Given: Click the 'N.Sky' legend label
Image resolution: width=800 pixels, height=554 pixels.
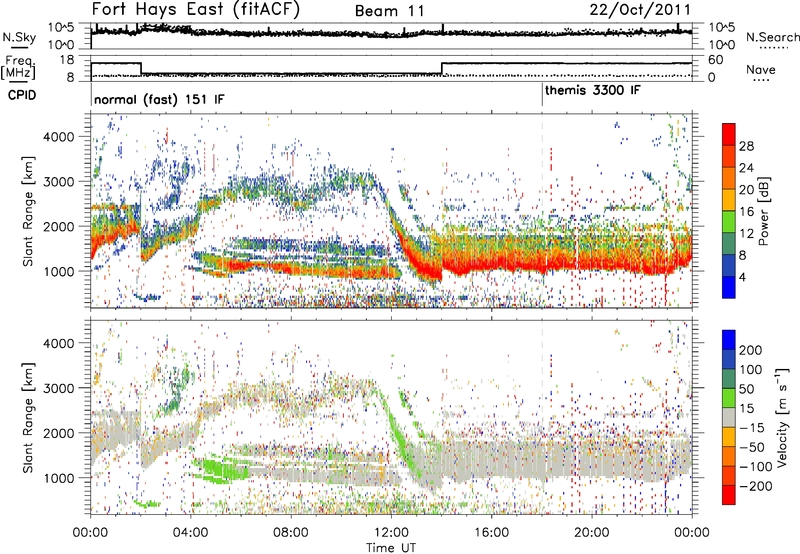Looking at the screenshot, I should point(19,37).
